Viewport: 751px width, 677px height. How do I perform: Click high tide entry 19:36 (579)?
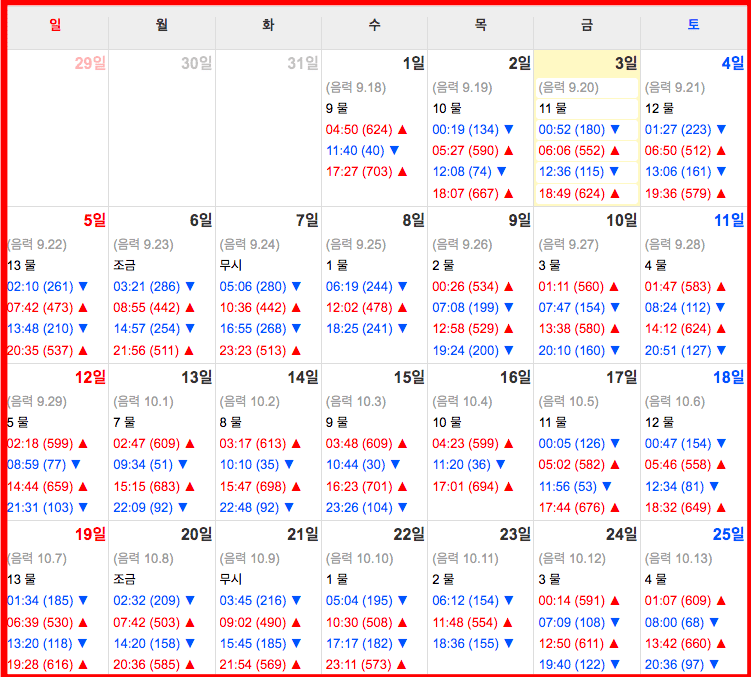pos(685,193)
